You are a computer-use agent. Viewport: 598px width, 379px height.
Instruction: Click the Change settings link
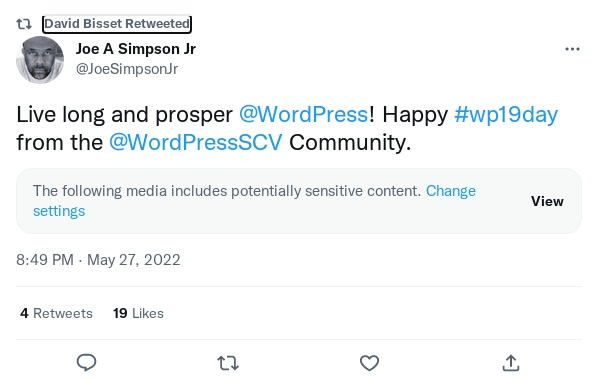click(254, 201)
